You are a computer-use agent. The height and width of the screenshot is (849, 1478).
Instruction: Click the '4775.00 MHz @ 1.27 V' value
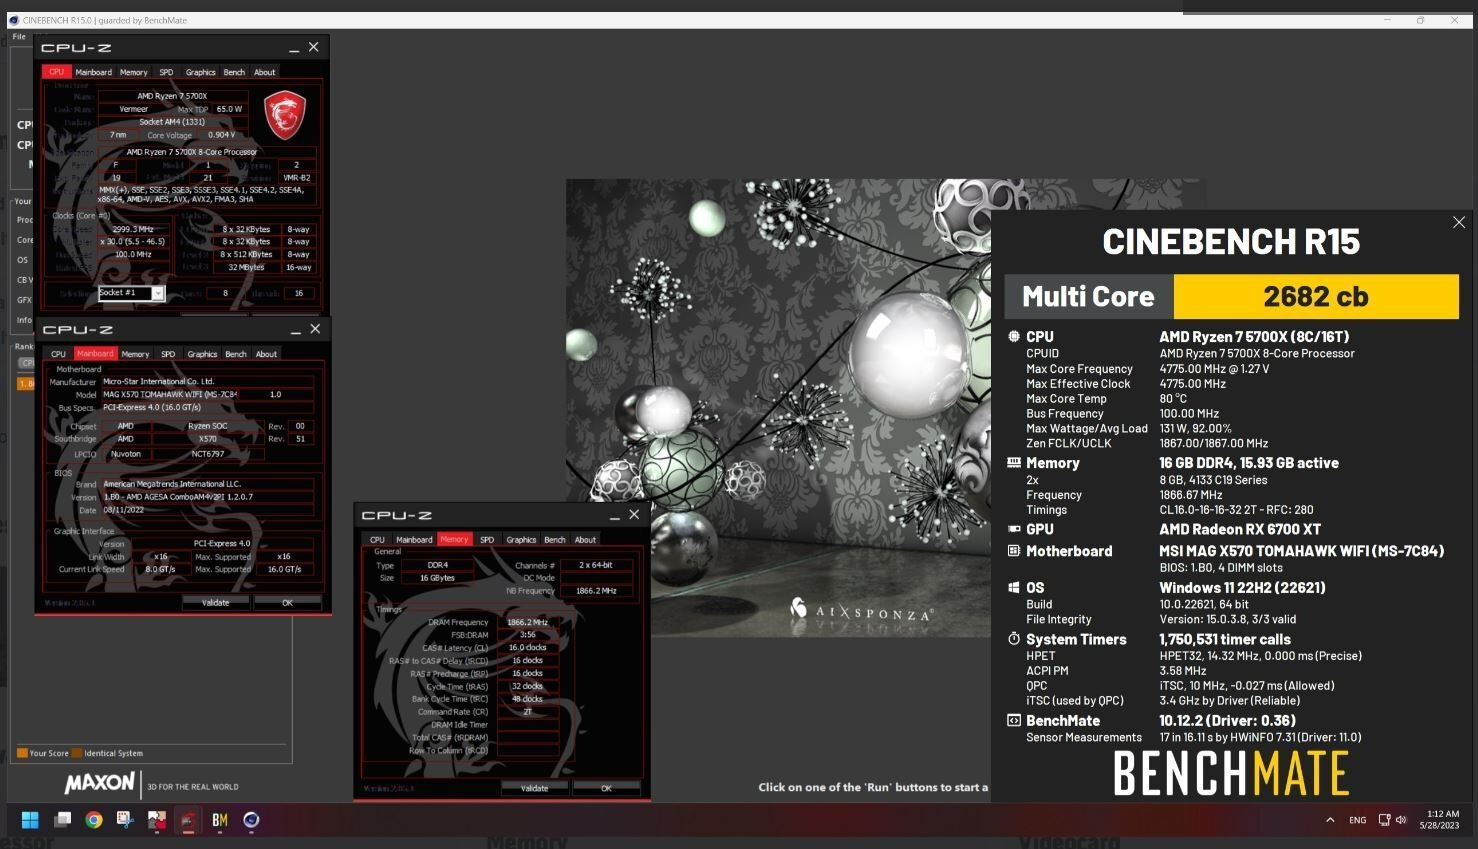point(1214,369)
